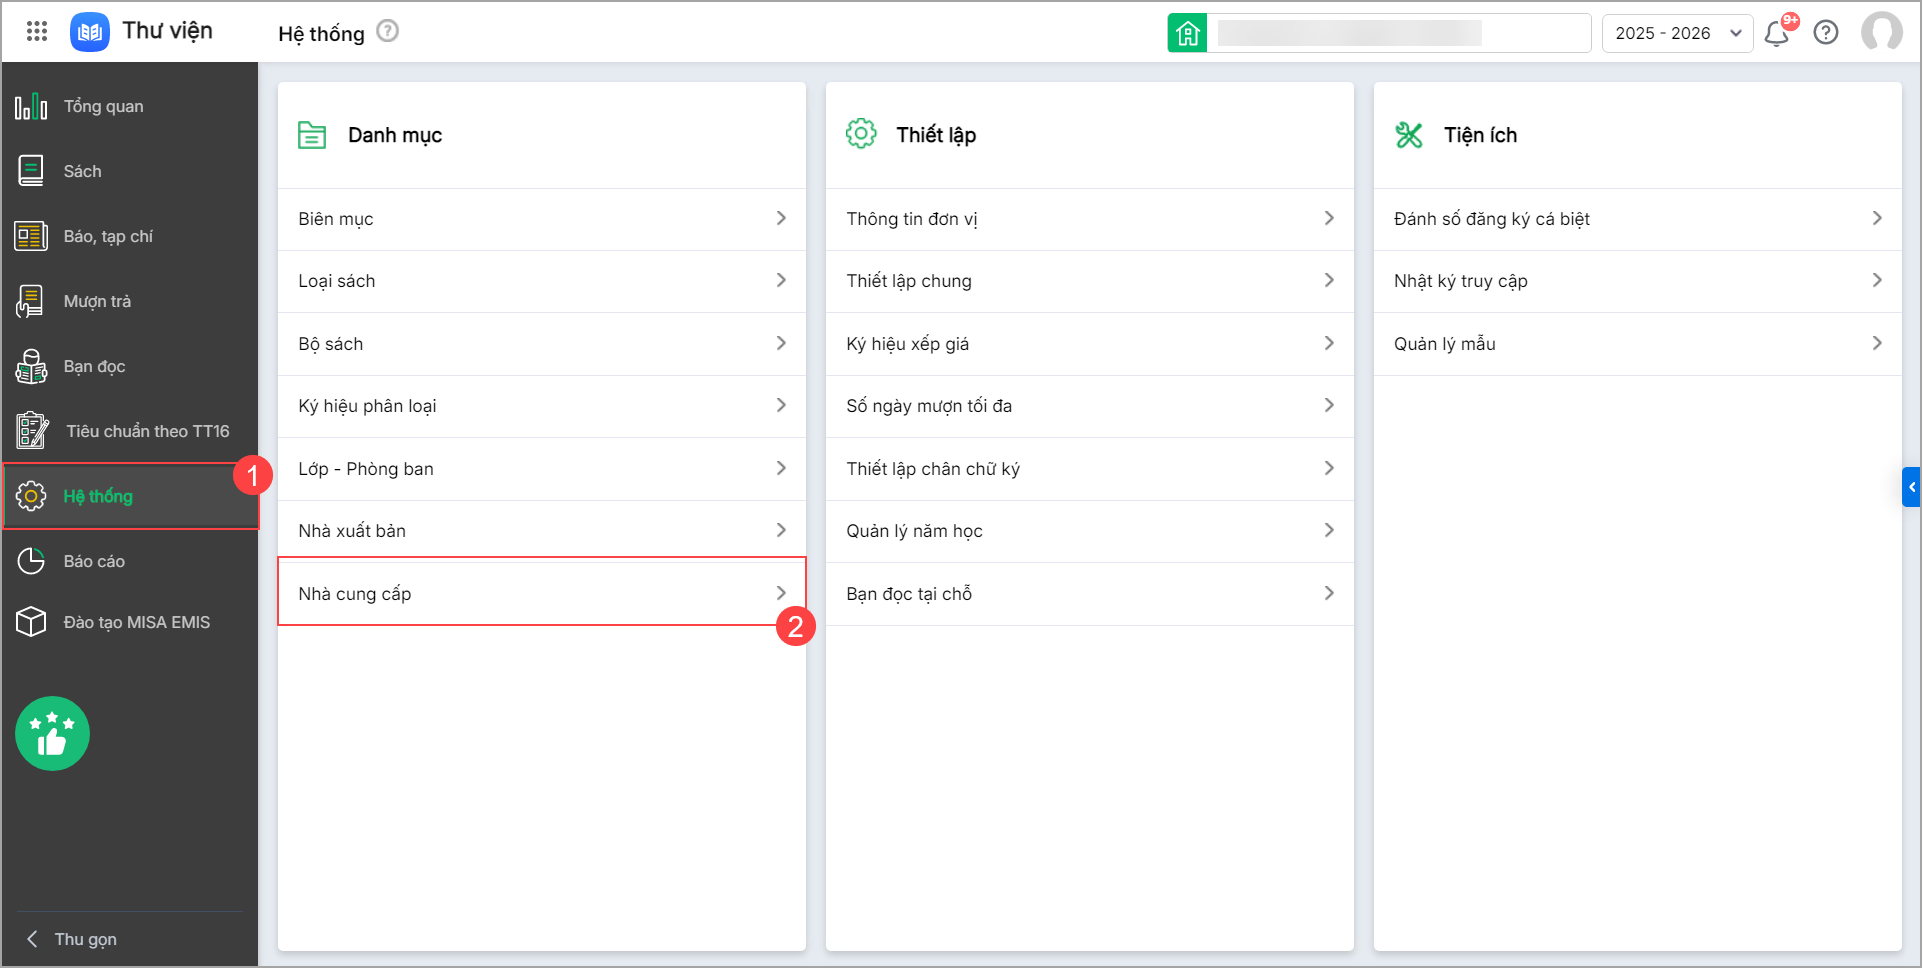Open the 2025 - 2026 school year dropdown

pyautogui.click(x=1677, y=33)
